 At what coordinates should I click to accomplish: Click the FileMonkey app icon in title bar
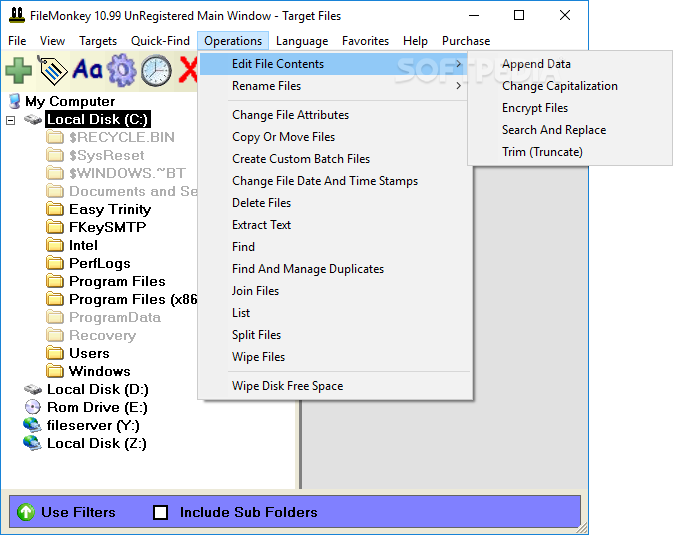click(16, 15)
